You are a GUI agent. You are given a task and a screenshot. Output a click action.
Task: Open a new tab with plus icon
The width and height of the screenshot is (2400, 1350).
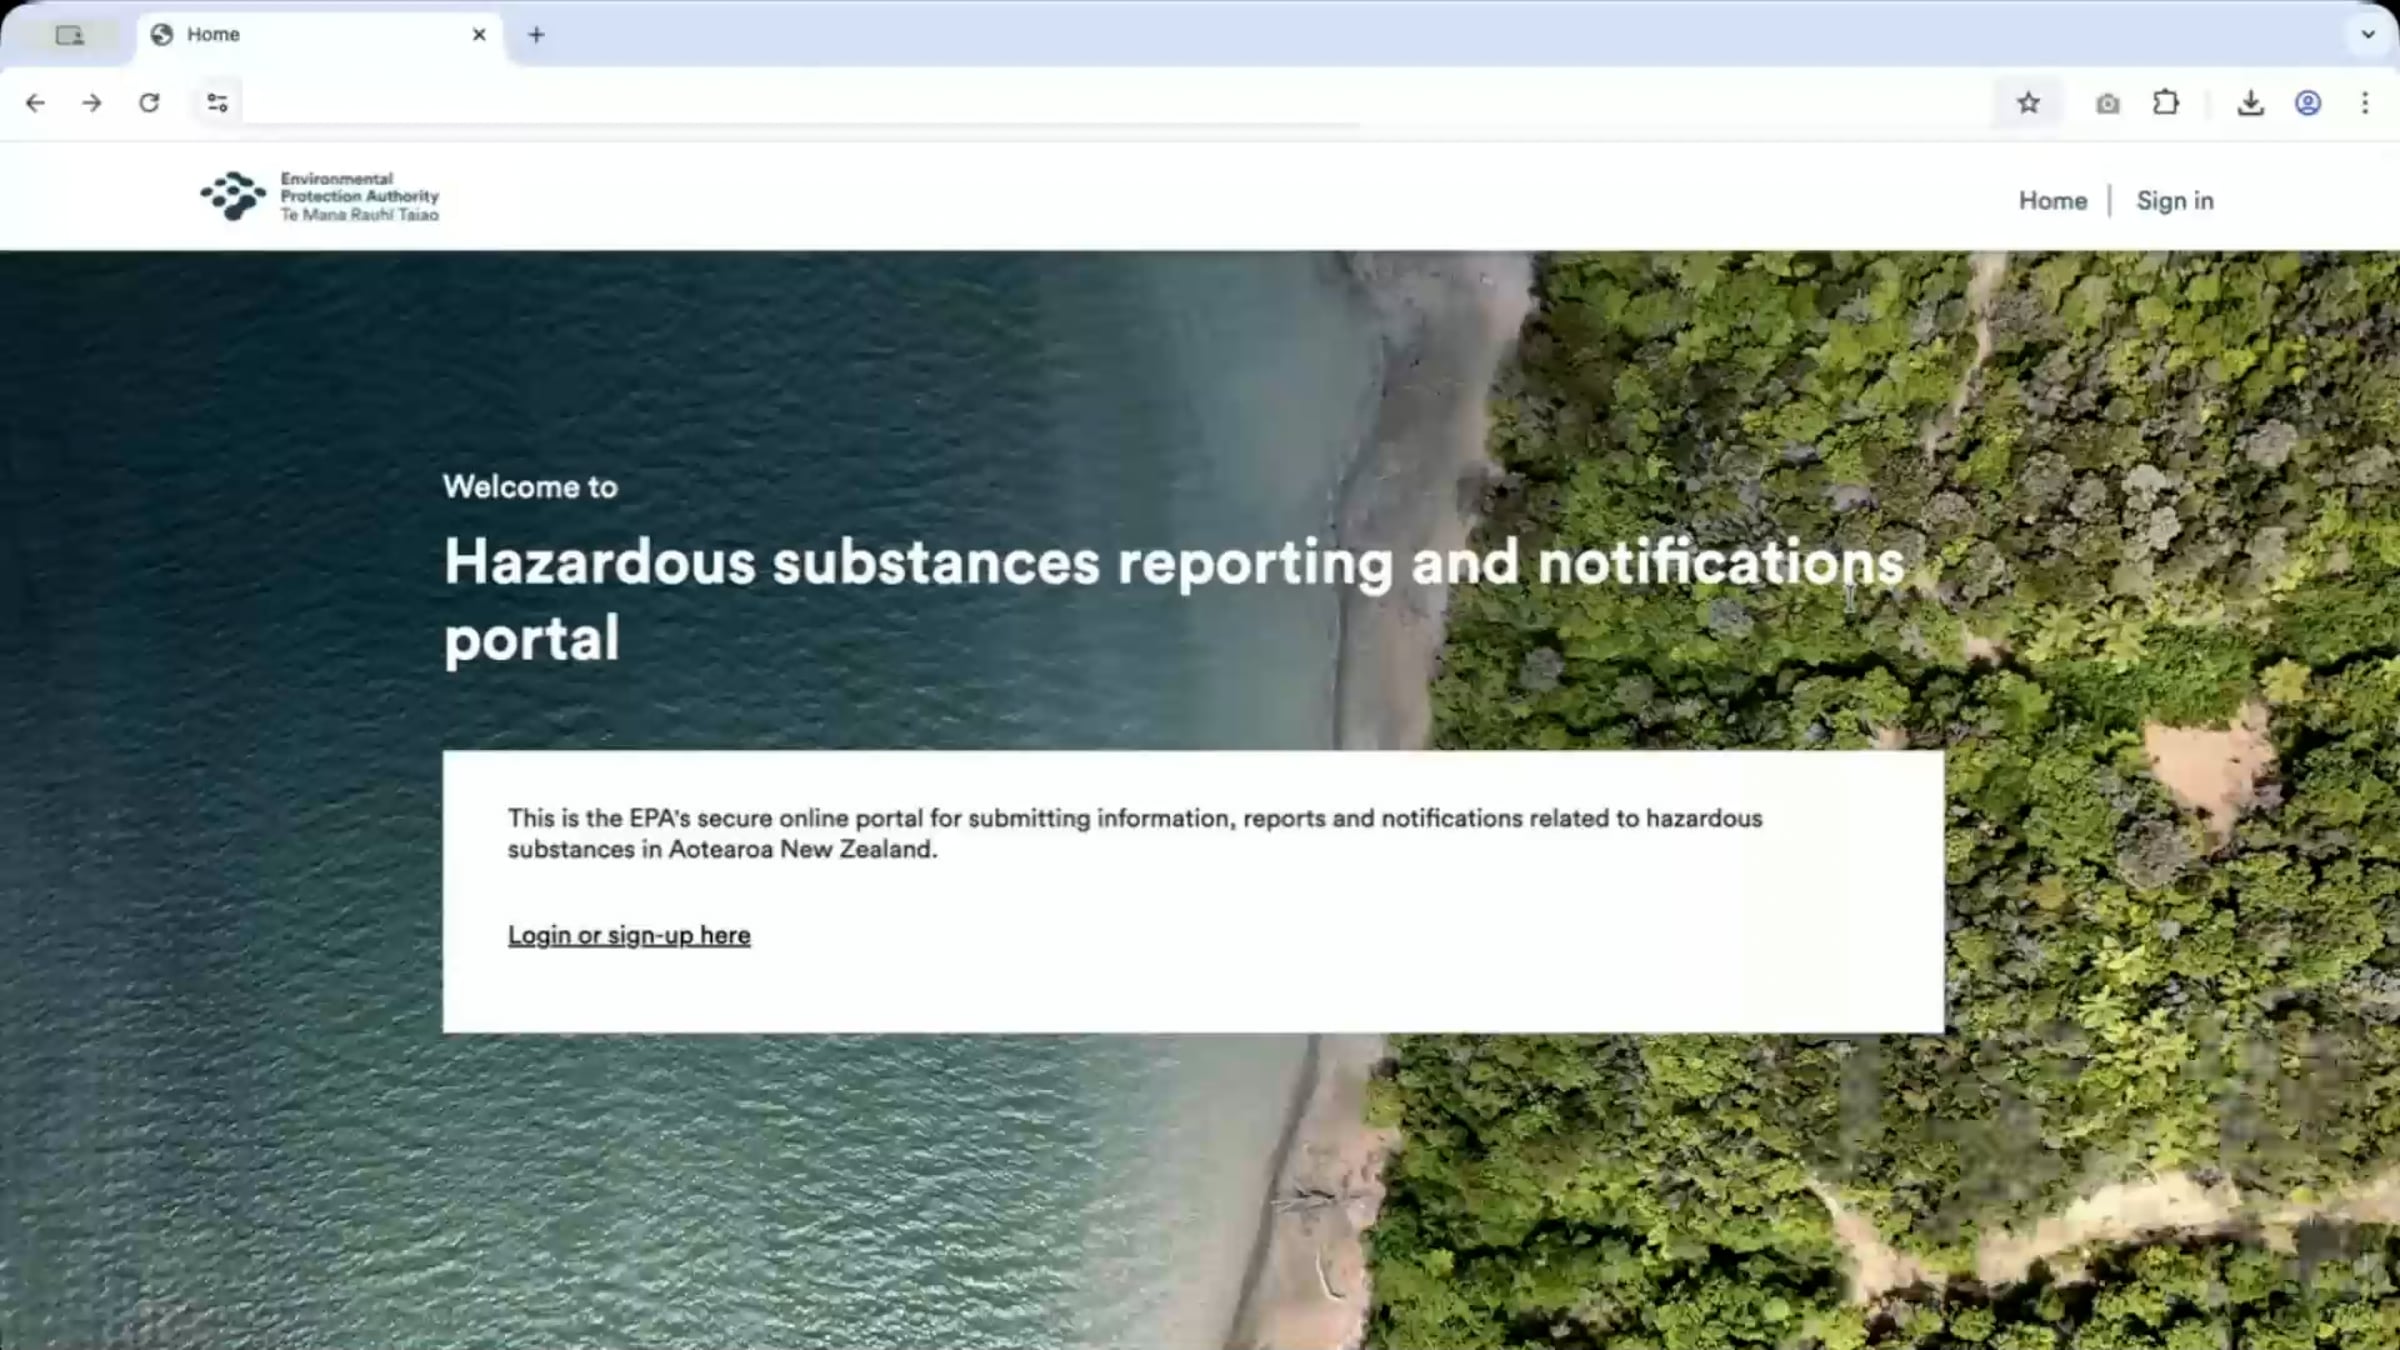[x=537, y=35]
